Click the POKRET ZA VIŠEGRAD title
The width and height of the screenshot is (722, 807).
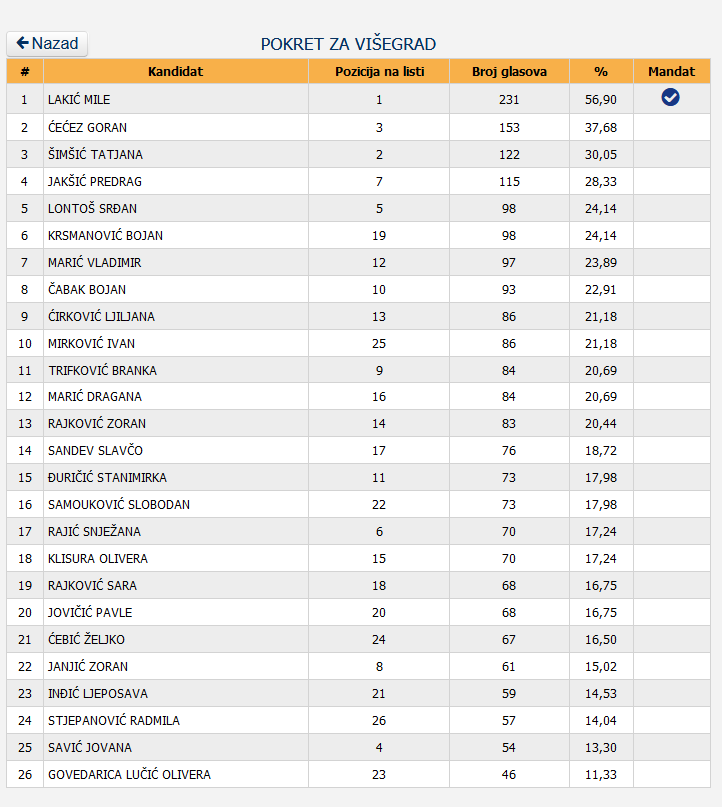[x=348, y=44]
